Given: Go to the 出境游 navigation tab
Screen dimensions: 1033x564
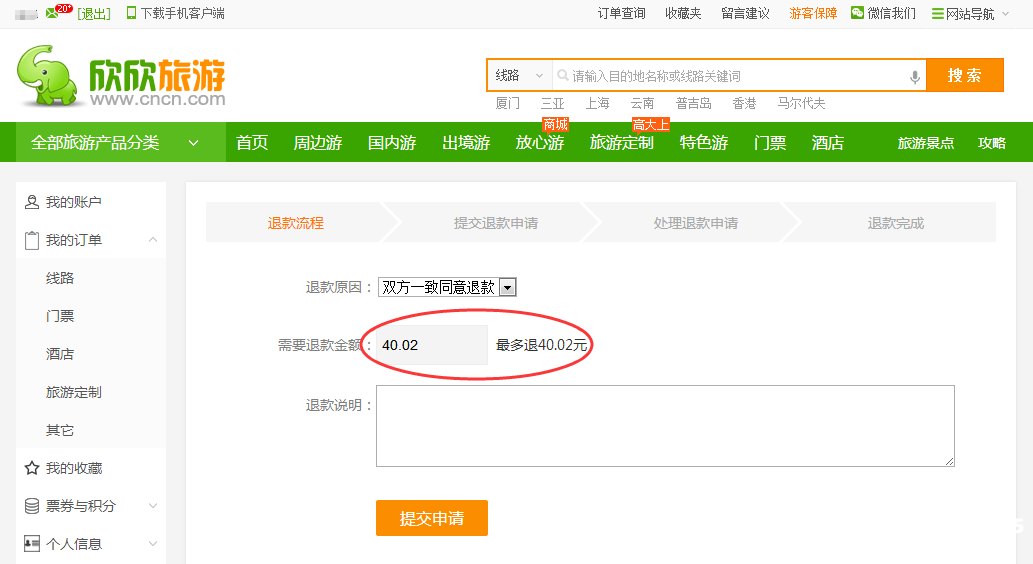Looking at the screenshot, I should pos(466,143).
